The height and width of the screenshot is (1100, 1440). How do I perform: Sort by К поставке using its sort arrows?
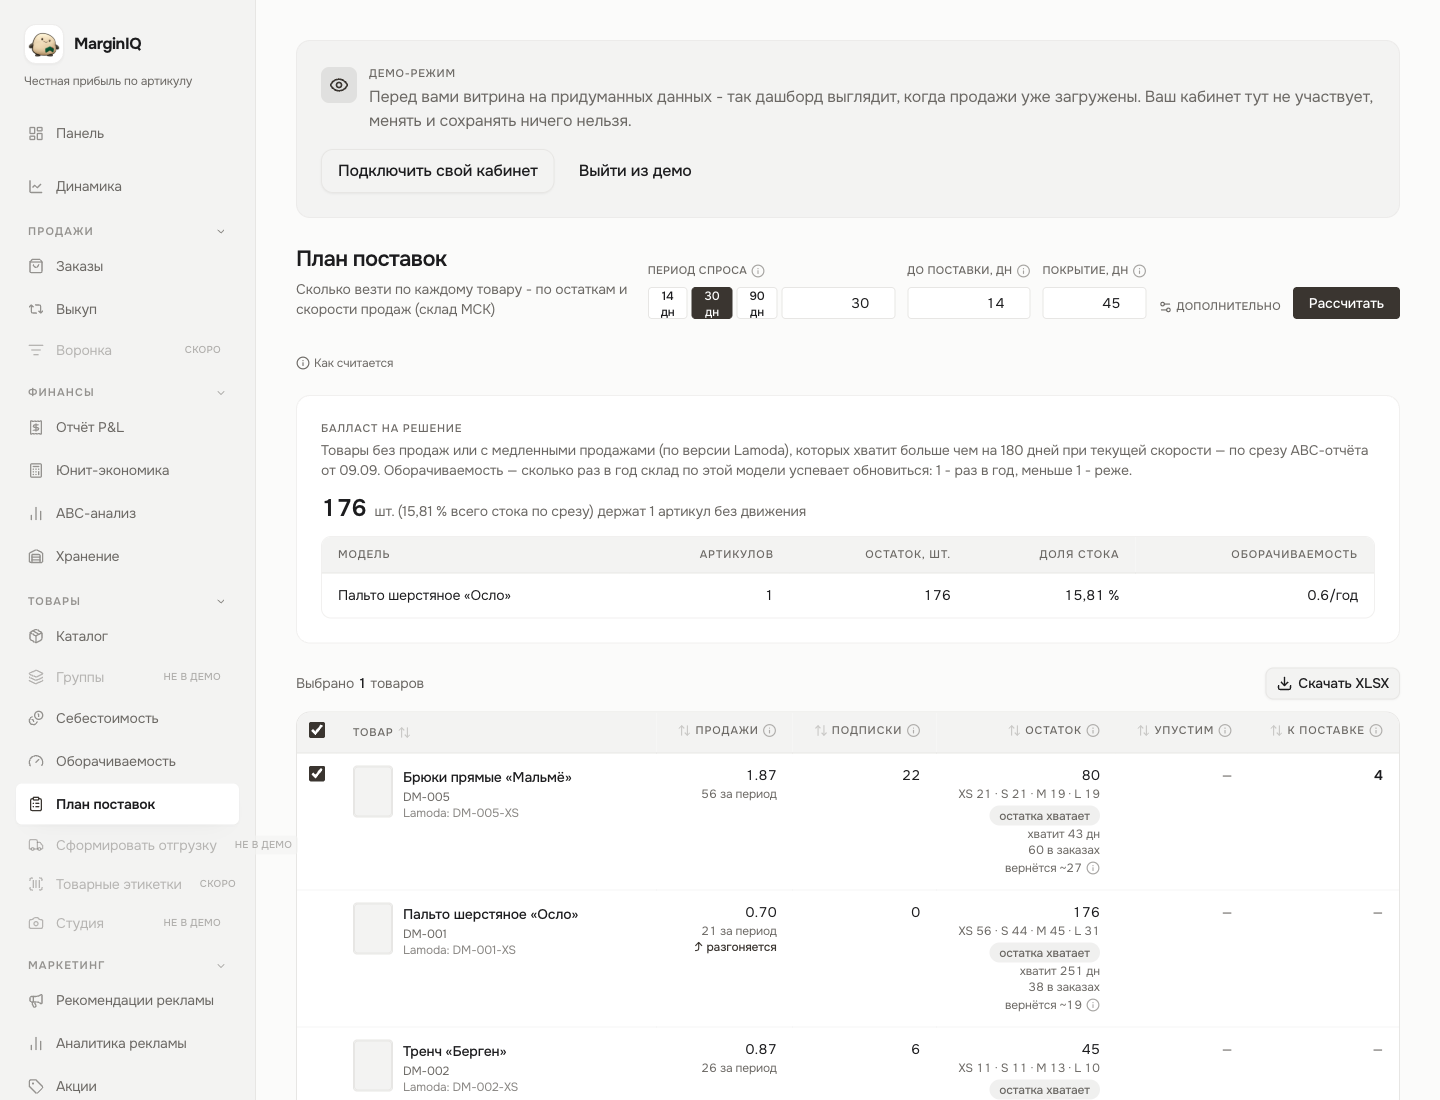[x=1276, y=731]
